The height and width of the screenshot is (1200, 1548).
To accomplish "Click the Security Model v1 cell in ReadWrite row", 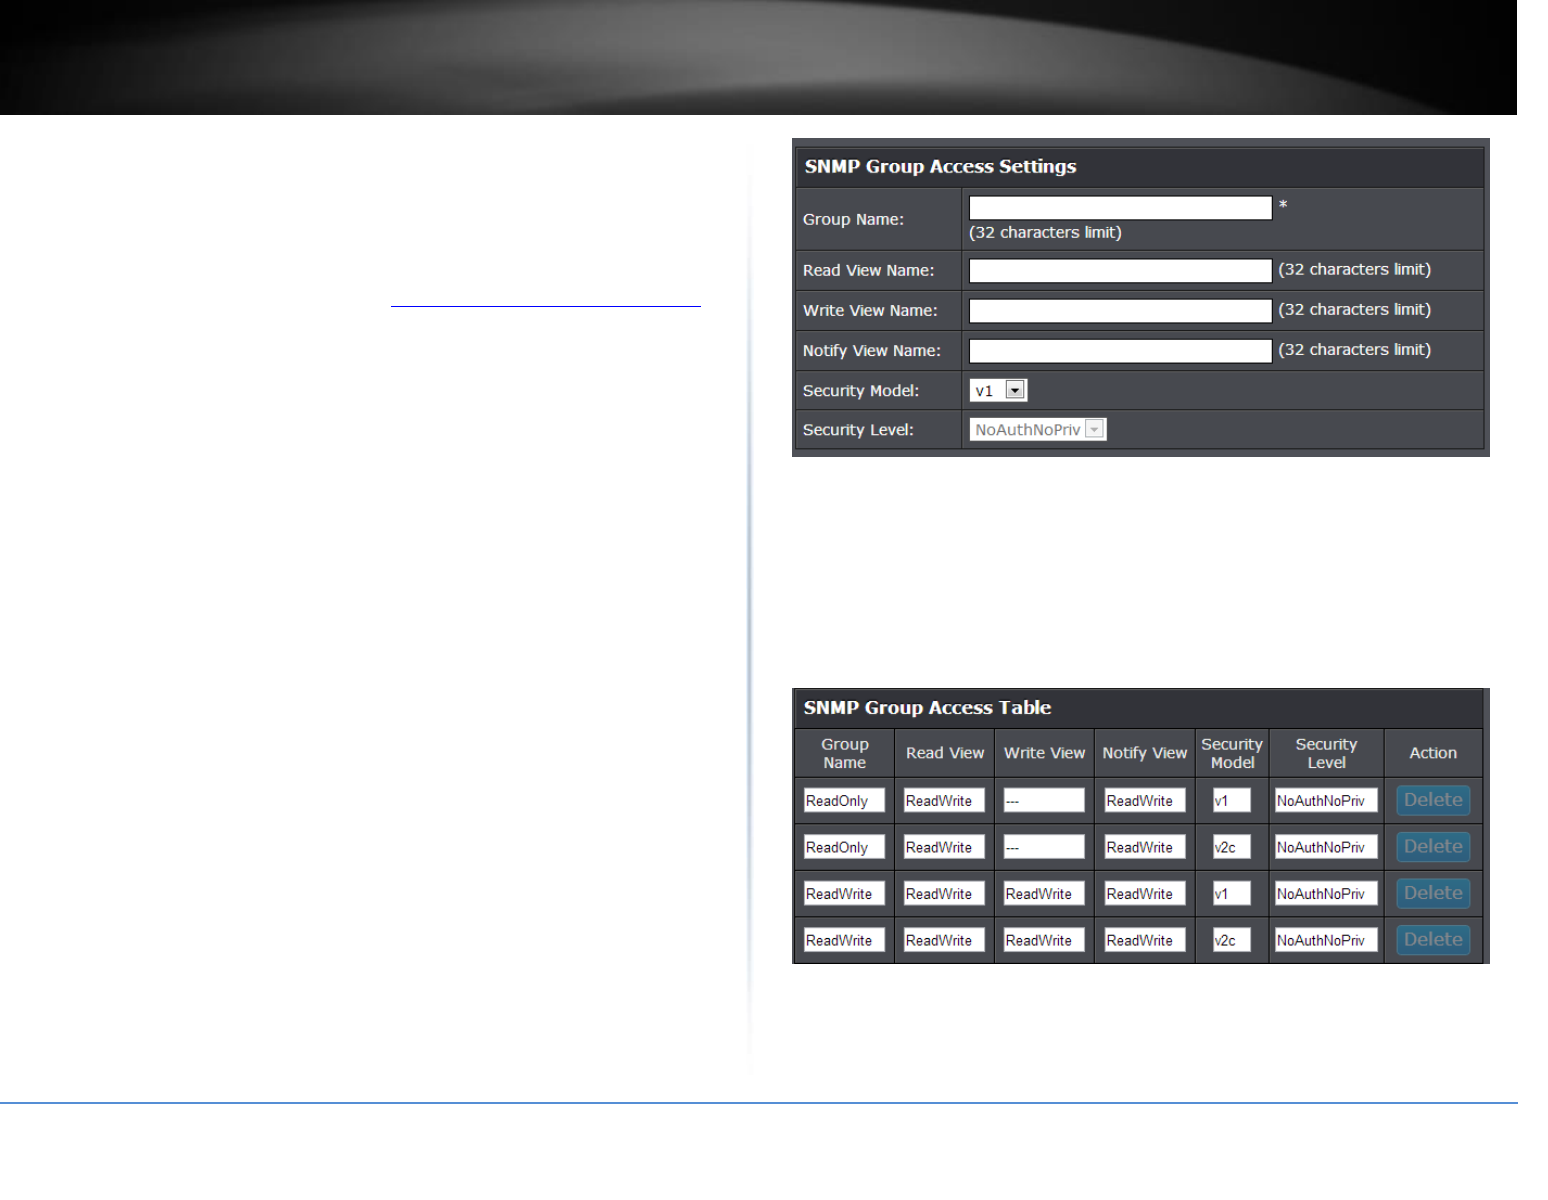I will click(1232, 893).
